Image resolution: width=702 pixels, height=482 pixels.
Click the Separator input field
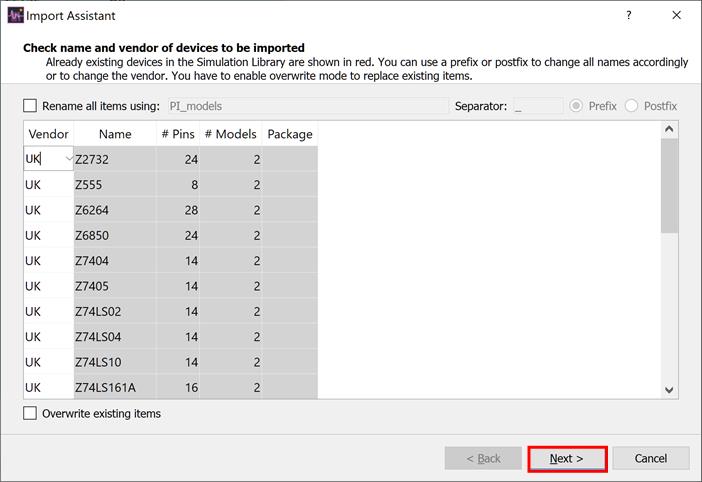coord(538,106)
